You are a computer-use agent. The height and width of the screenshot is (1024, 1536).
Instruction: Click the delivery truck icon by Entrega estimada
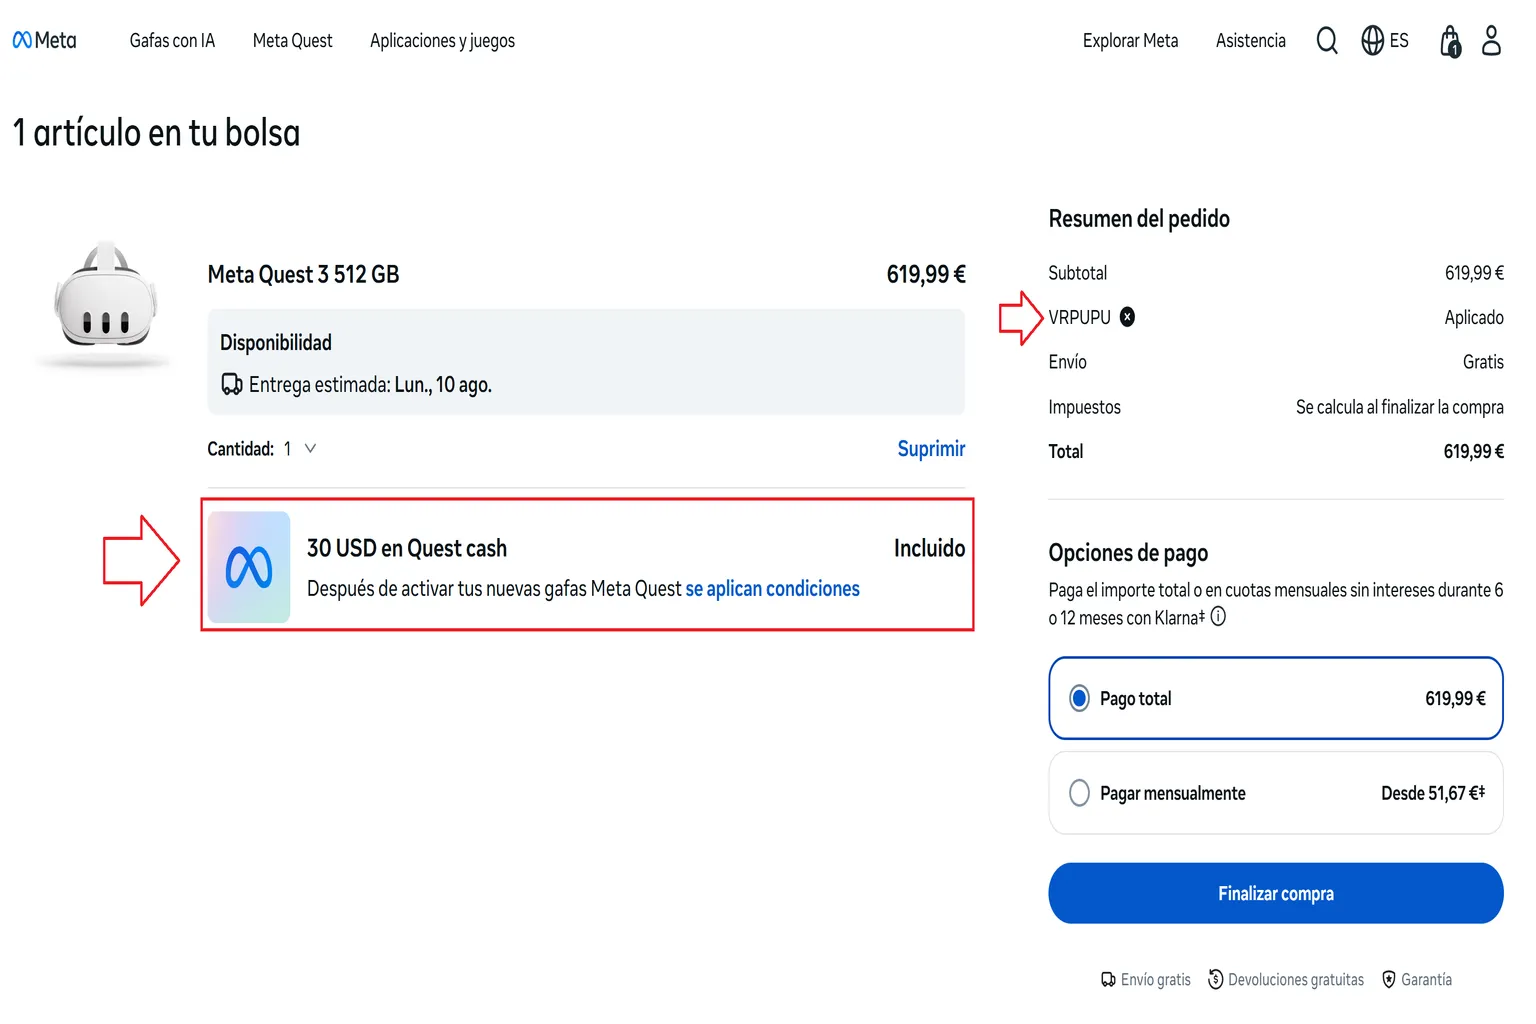point(232,384)
